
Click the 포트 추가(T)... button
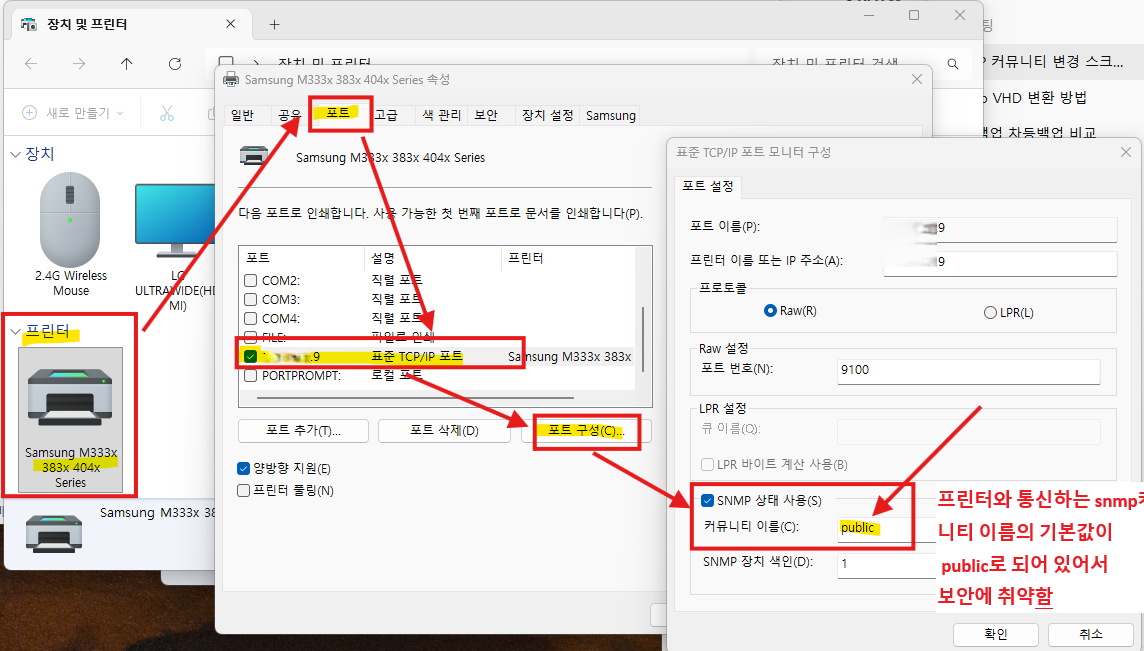point(304,431)
